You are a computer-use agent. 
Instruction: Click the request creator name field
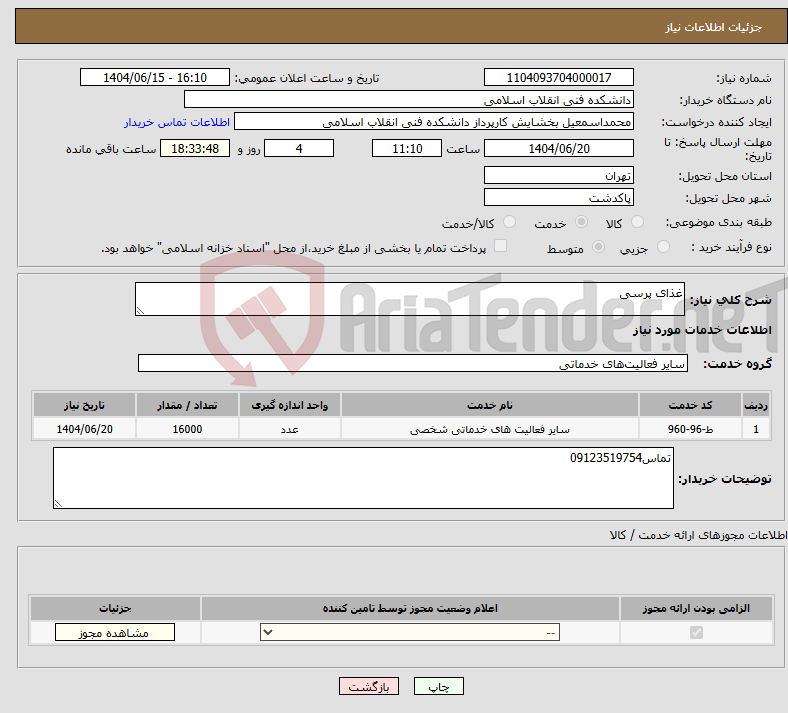point(434,122)
